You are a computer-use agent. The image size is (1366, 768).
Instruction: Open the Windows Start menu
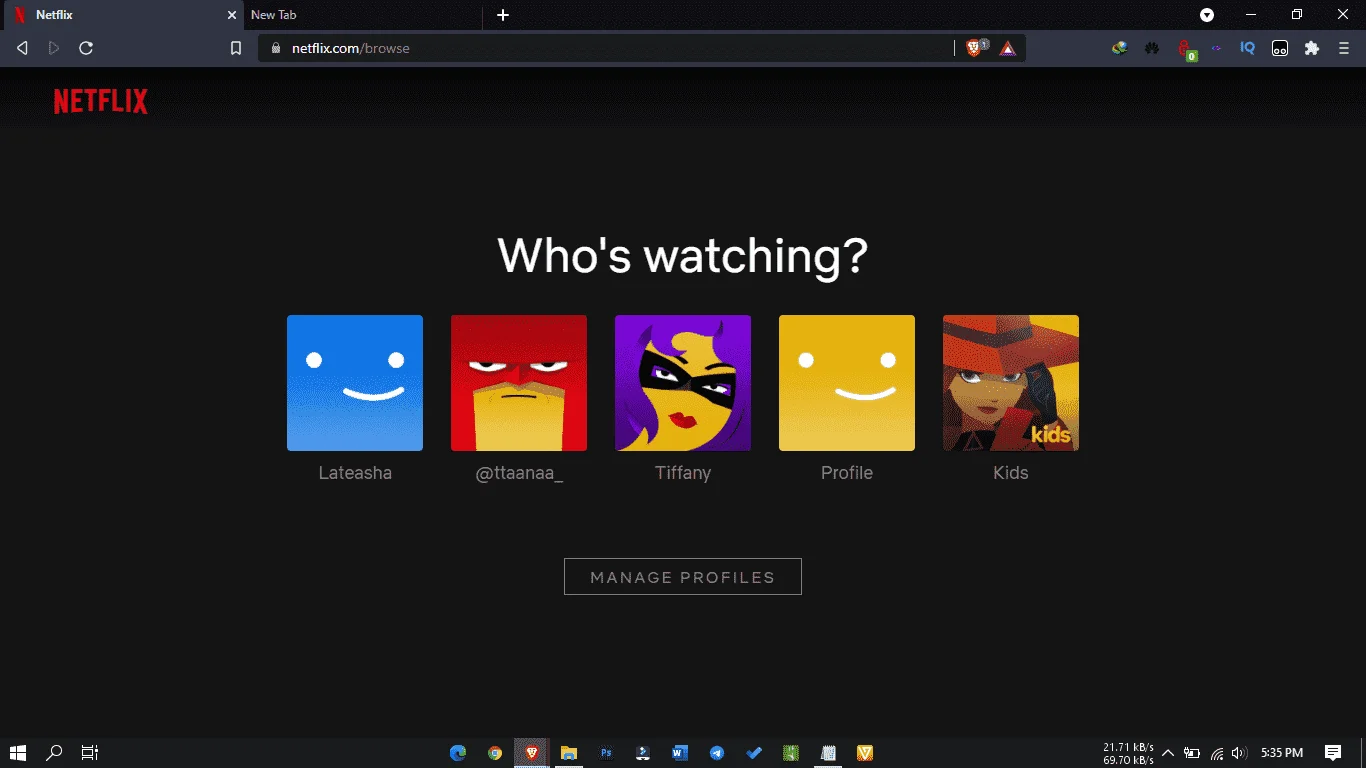pos(18,753)
